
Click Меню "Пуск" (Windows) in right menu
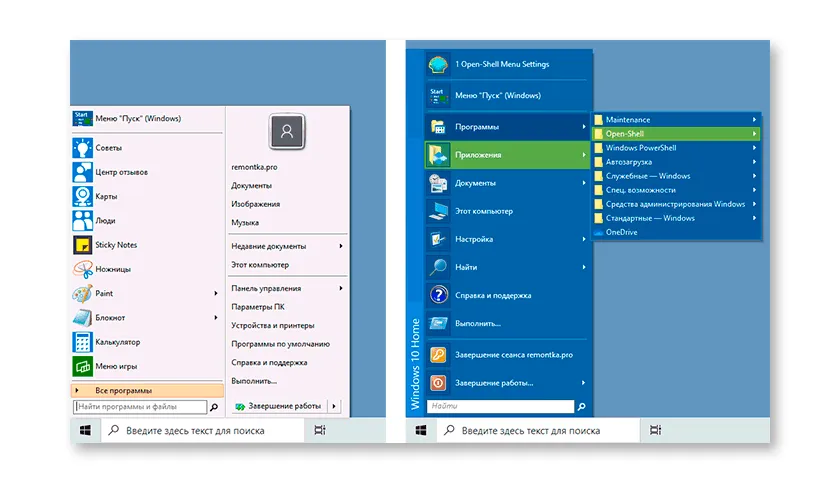click(x=508, y=96)
